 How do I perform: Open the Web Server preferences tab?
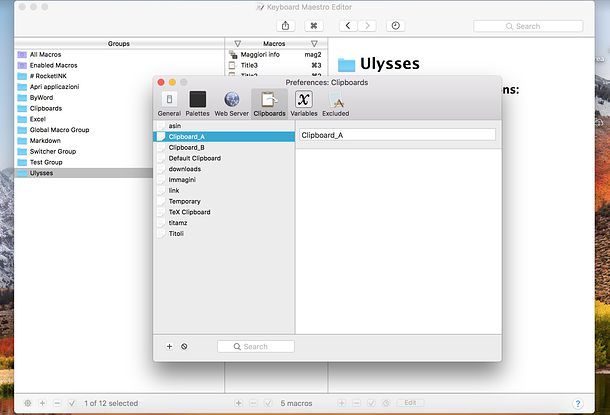click(231, 104)
